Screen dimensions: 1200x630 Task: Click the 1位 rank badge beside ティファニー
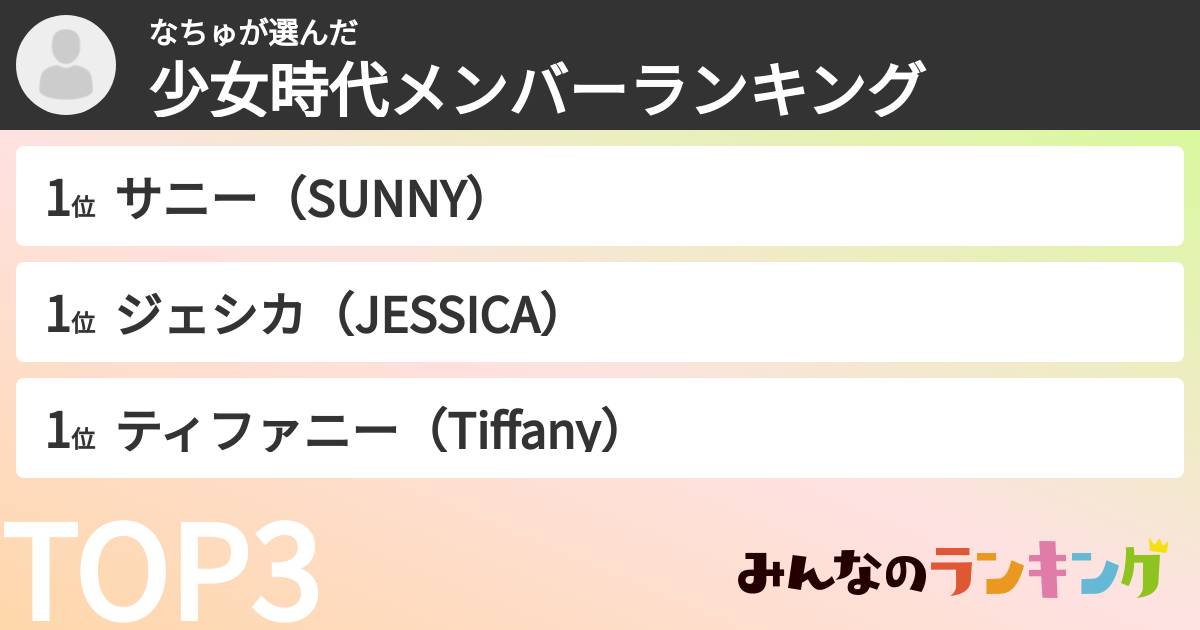click(x=70, y=431)
